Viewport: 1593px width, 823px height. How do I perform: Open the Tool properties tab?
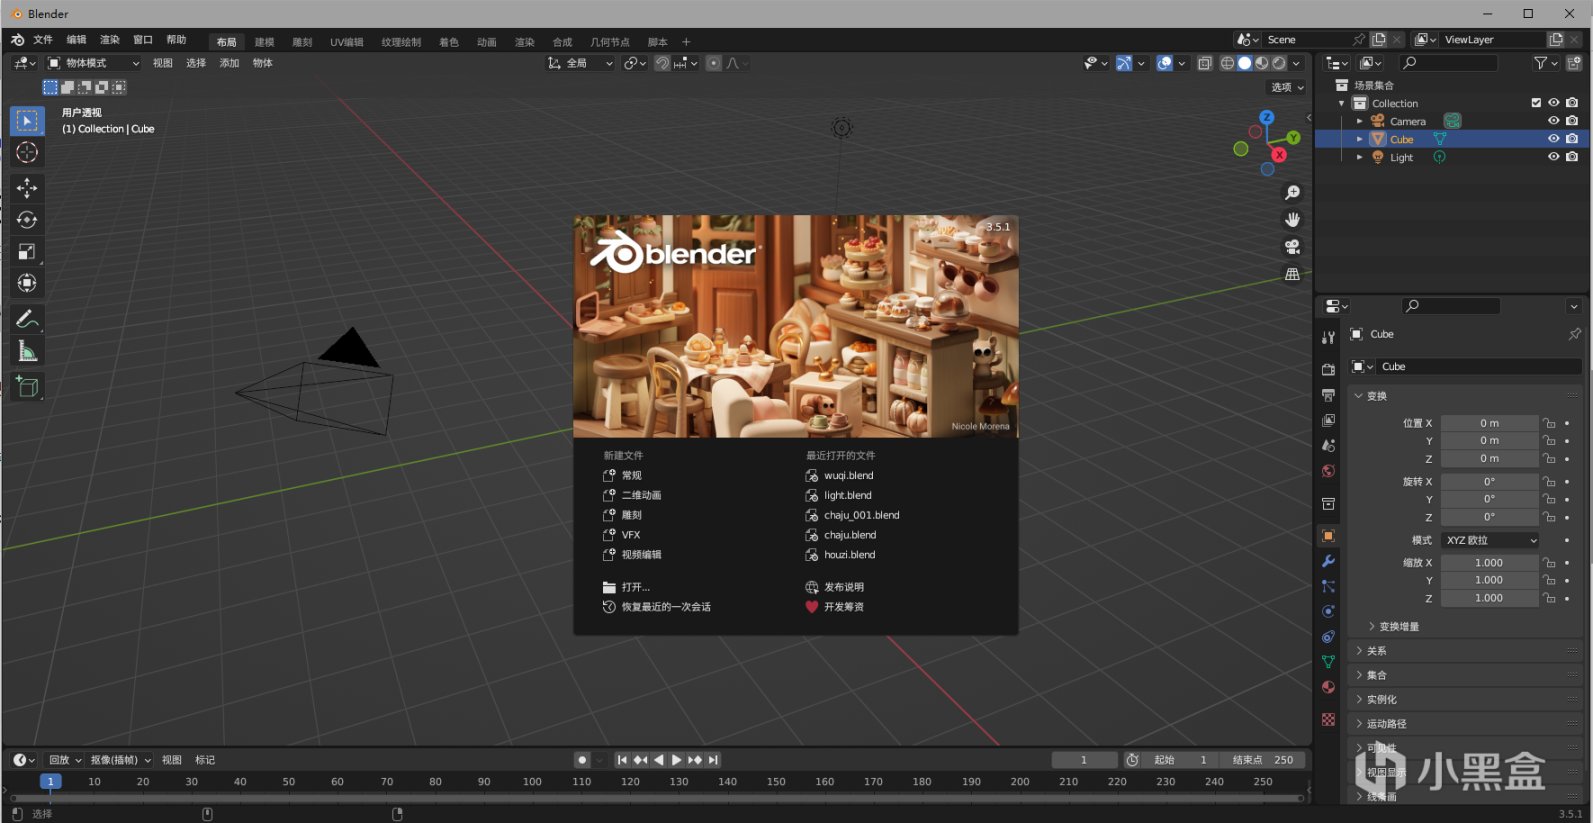[x=1328, y=338]
